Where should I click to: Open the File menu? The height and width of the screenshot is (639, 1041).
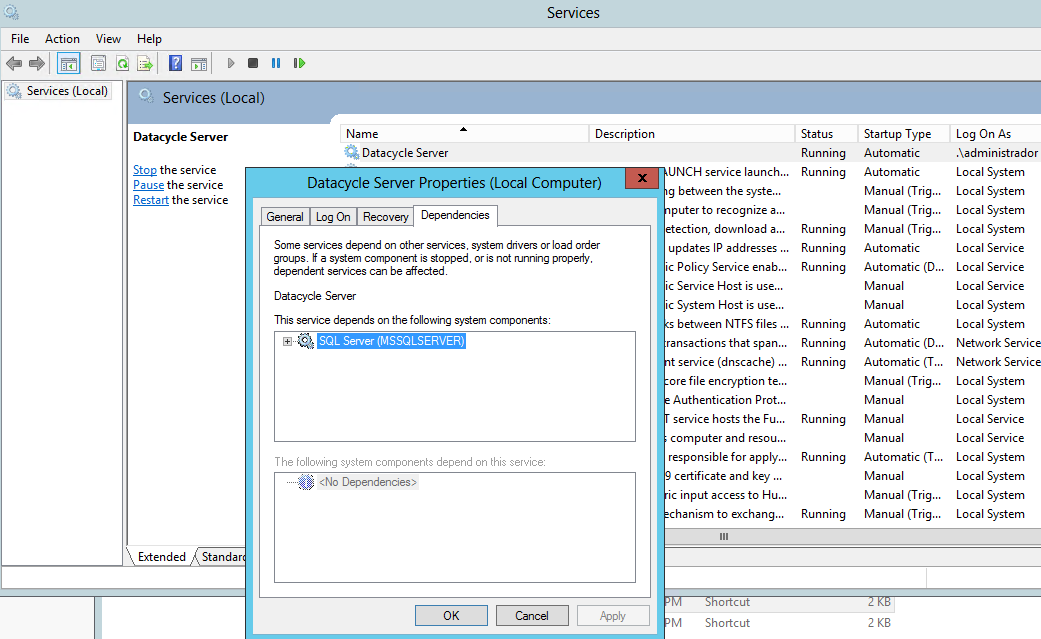[x=20, y=39]
